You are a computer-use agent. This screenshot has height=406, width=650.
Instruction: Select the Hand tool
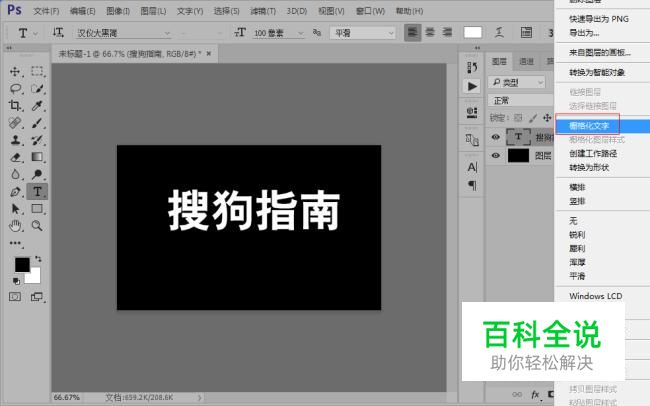pos(15,226)
